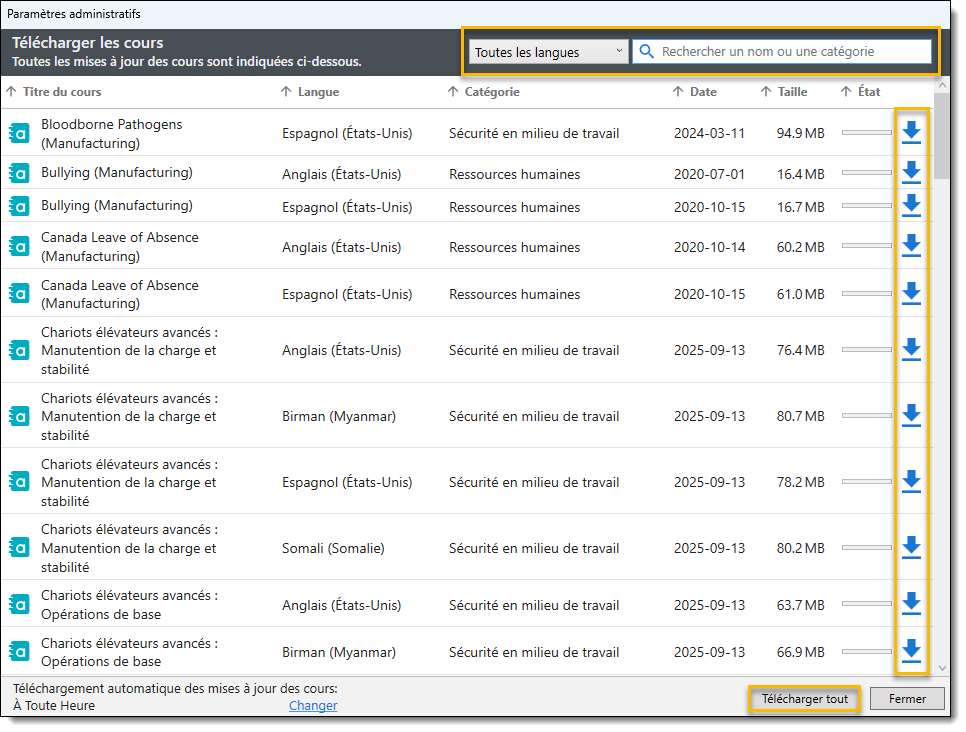Sort by Taille column header
The height and width of the screenshot is (732, 966).
pos(791,92)
